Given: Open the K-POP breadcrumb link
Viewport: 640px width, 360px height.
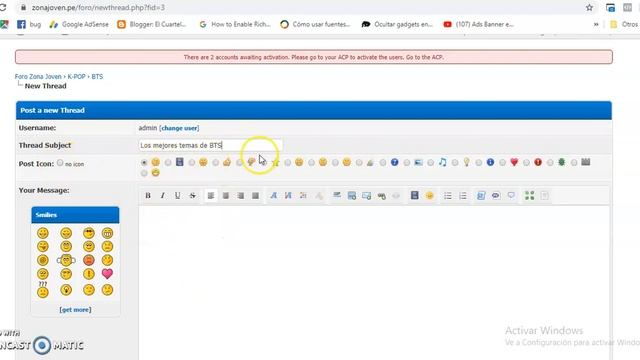Looking at the screenshot, I should 76,77.
